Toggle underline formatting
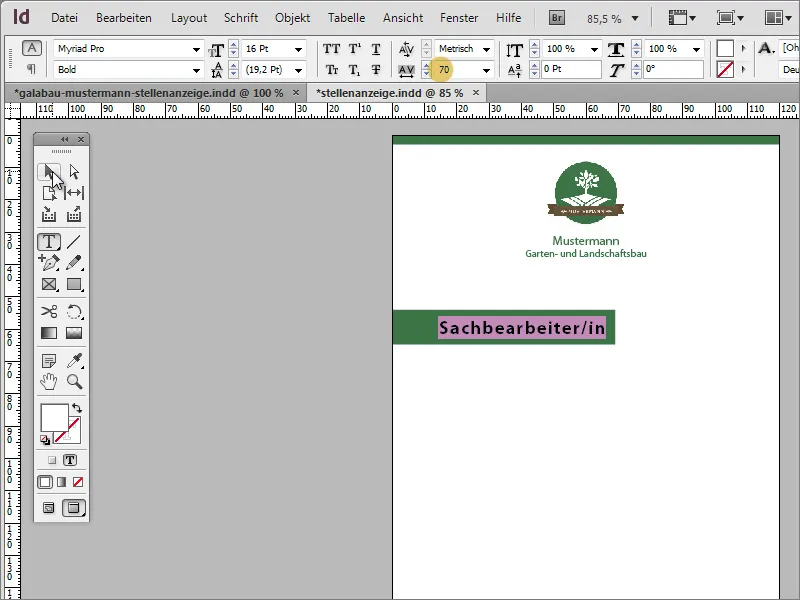This screenshot has height=600, width=800. [375, 48]
